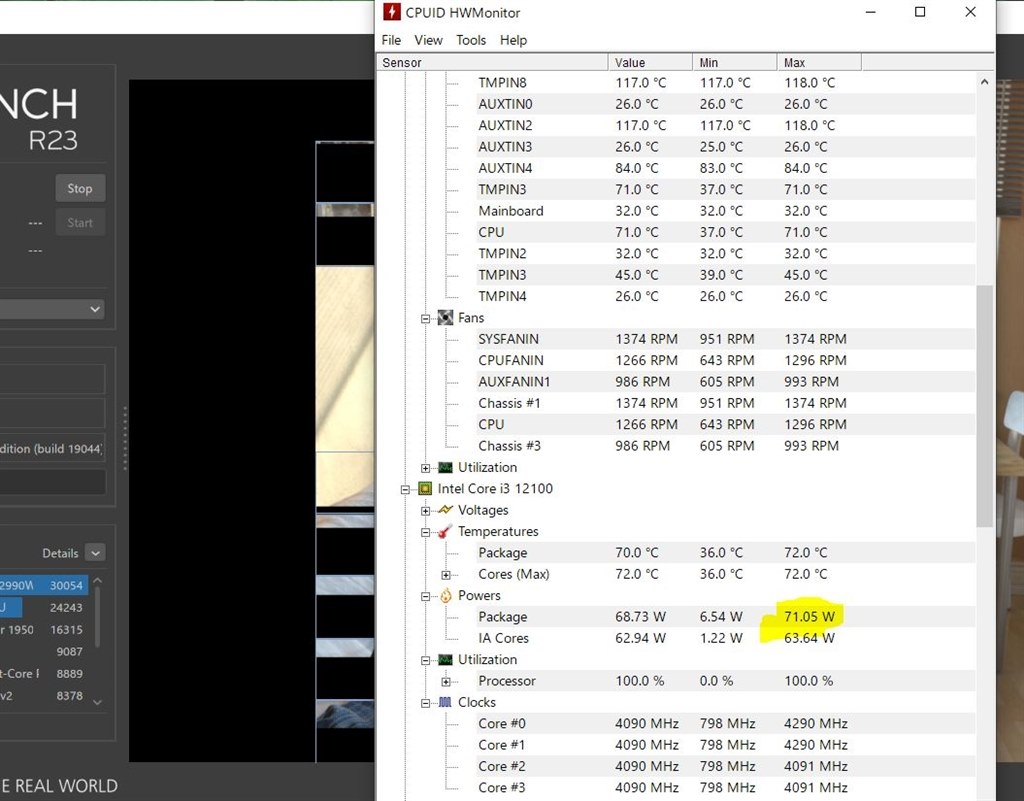Screen dimensions: 1024x801
Task: Collapse the Intel Core i3 12100 node
Action: 406,490
